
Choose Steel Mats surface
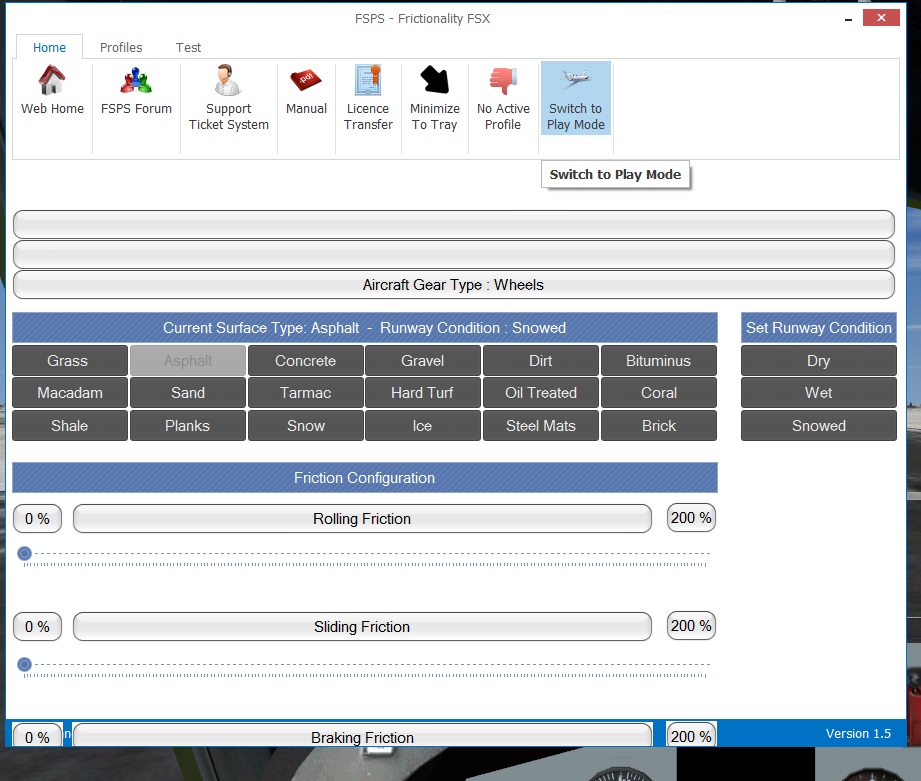pos(541,426)
